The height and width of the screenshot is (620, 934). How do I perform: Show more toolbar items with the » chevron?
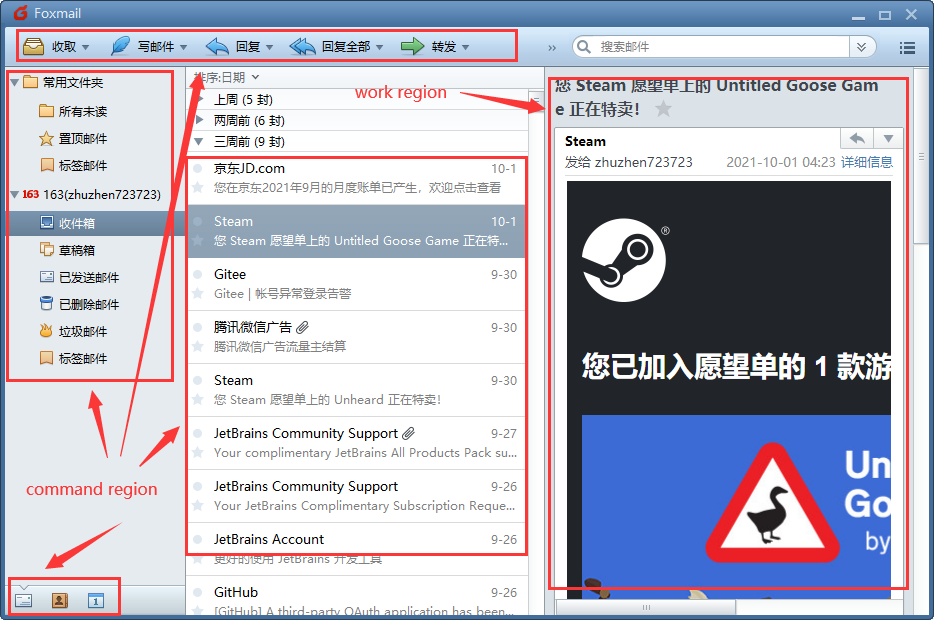click(552, 48)
